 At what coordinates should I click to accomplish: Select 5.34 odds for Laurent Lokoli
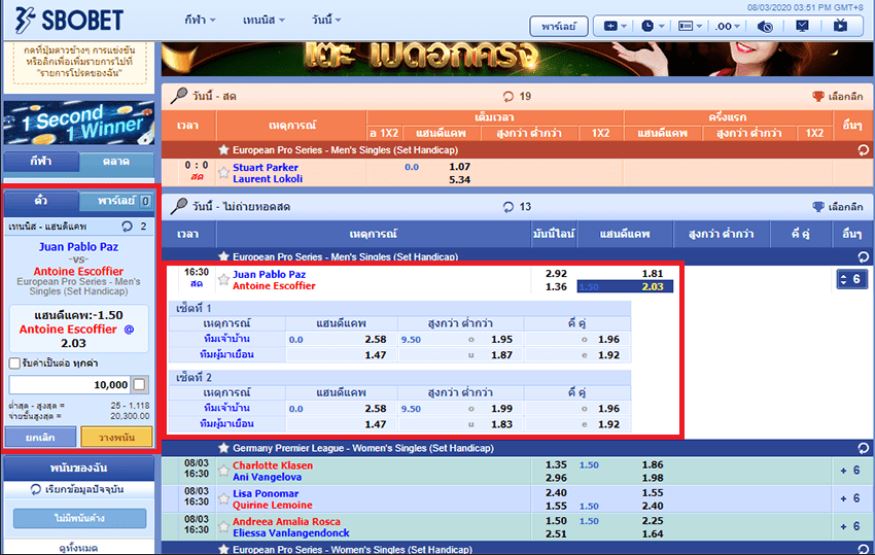tap(459, 180)
